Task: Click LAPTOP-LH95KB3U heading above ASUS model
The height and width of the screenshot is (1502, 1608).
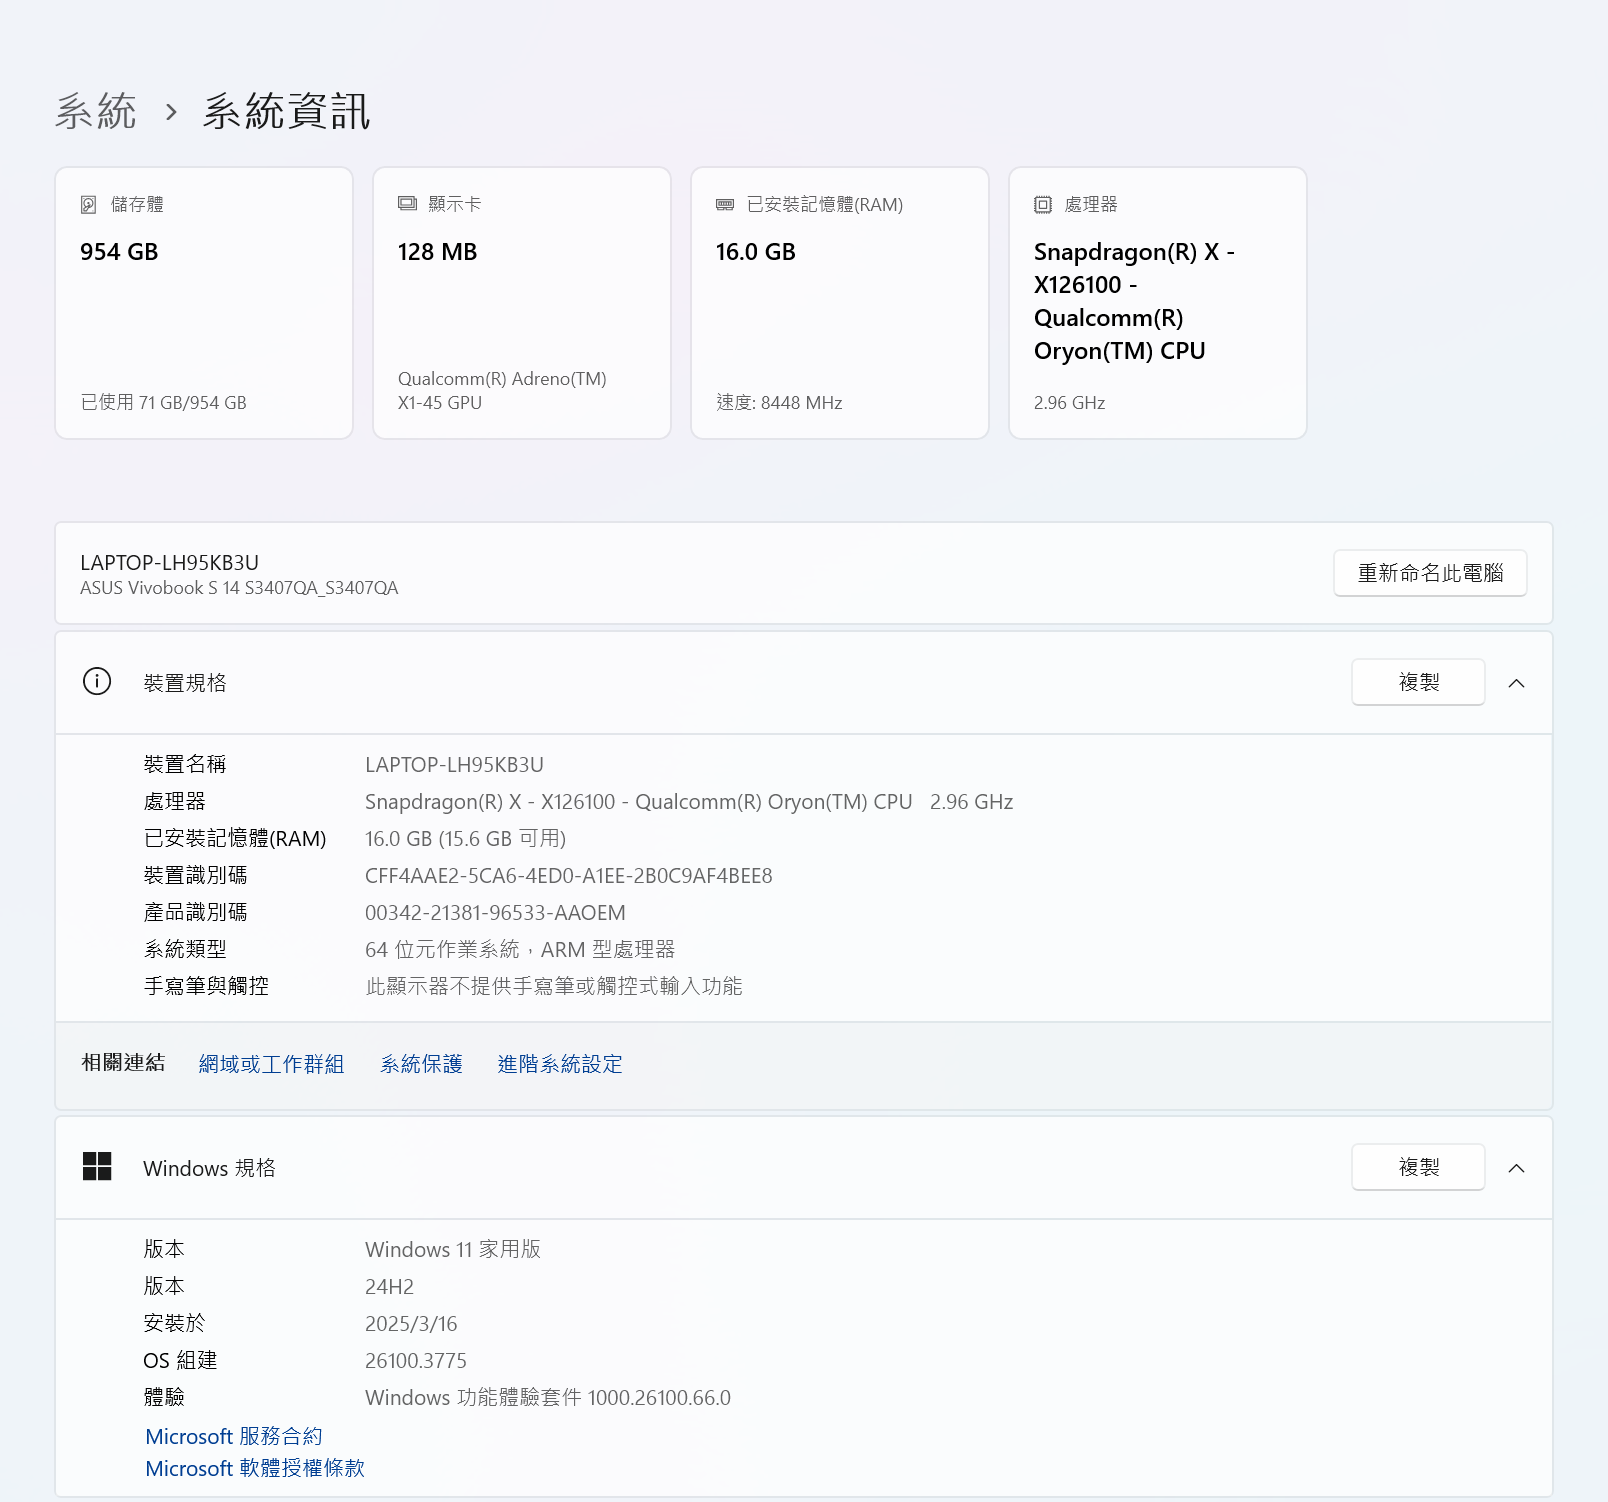Action: point(169,563)
